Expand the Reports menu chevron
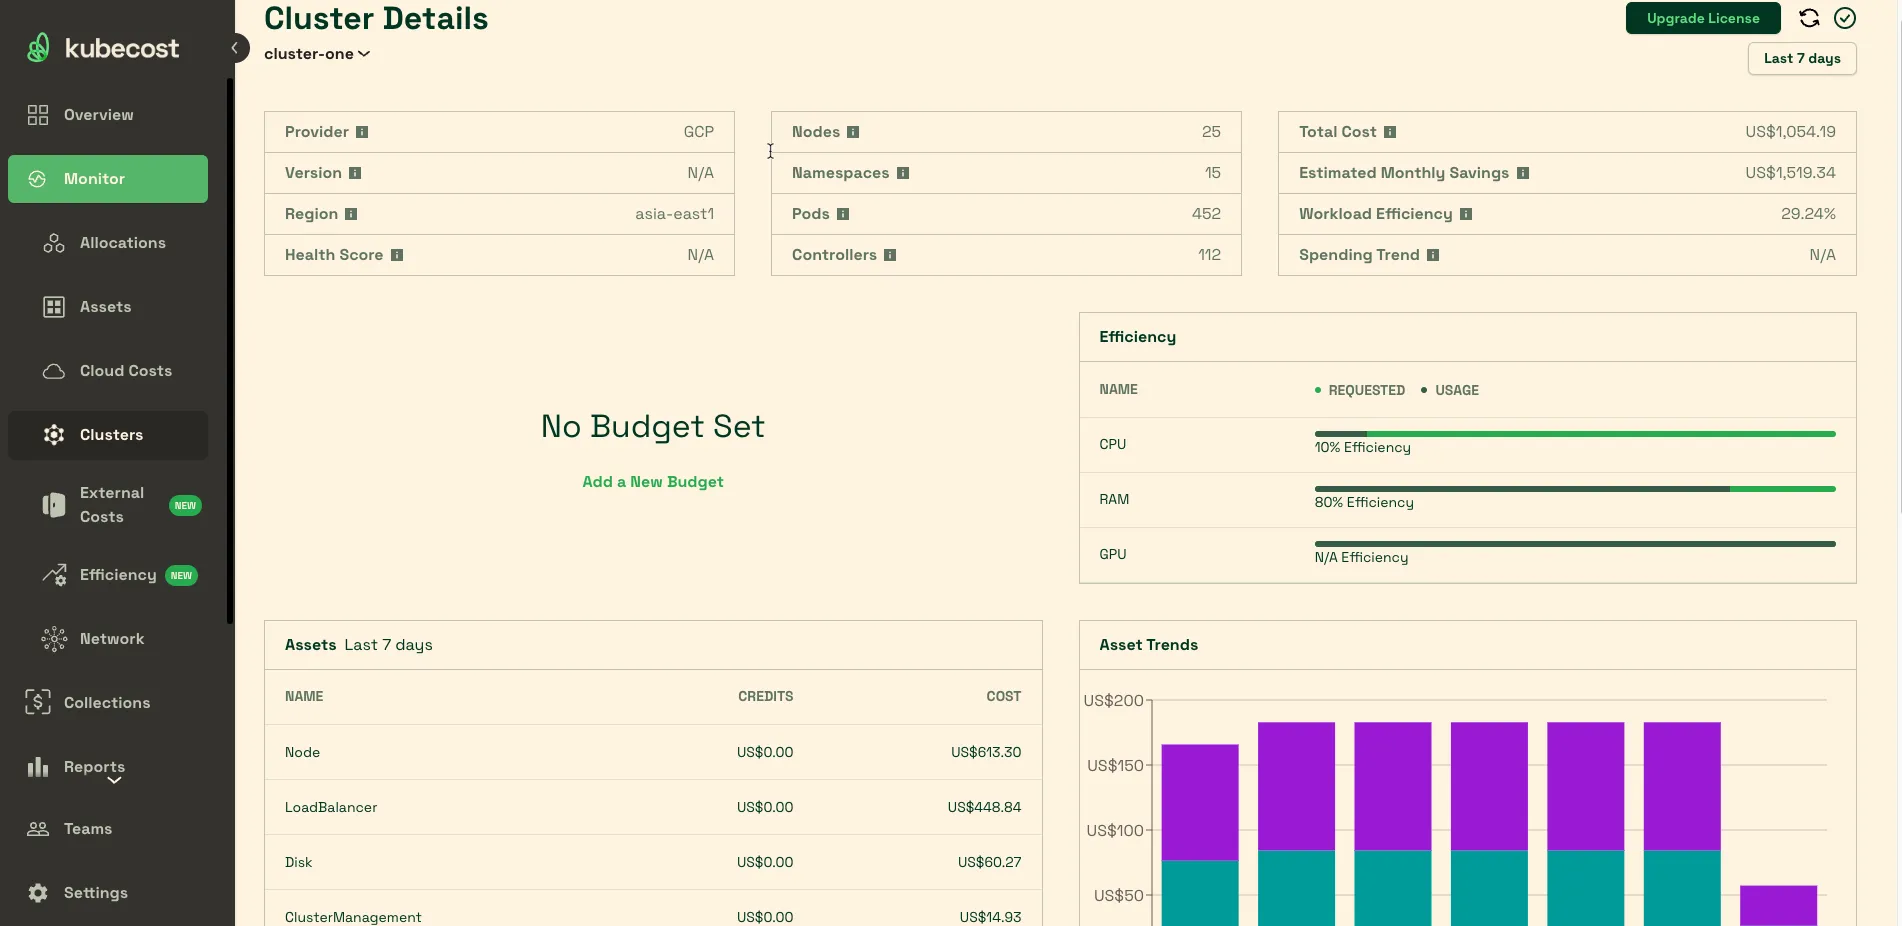 pos(115,780)
